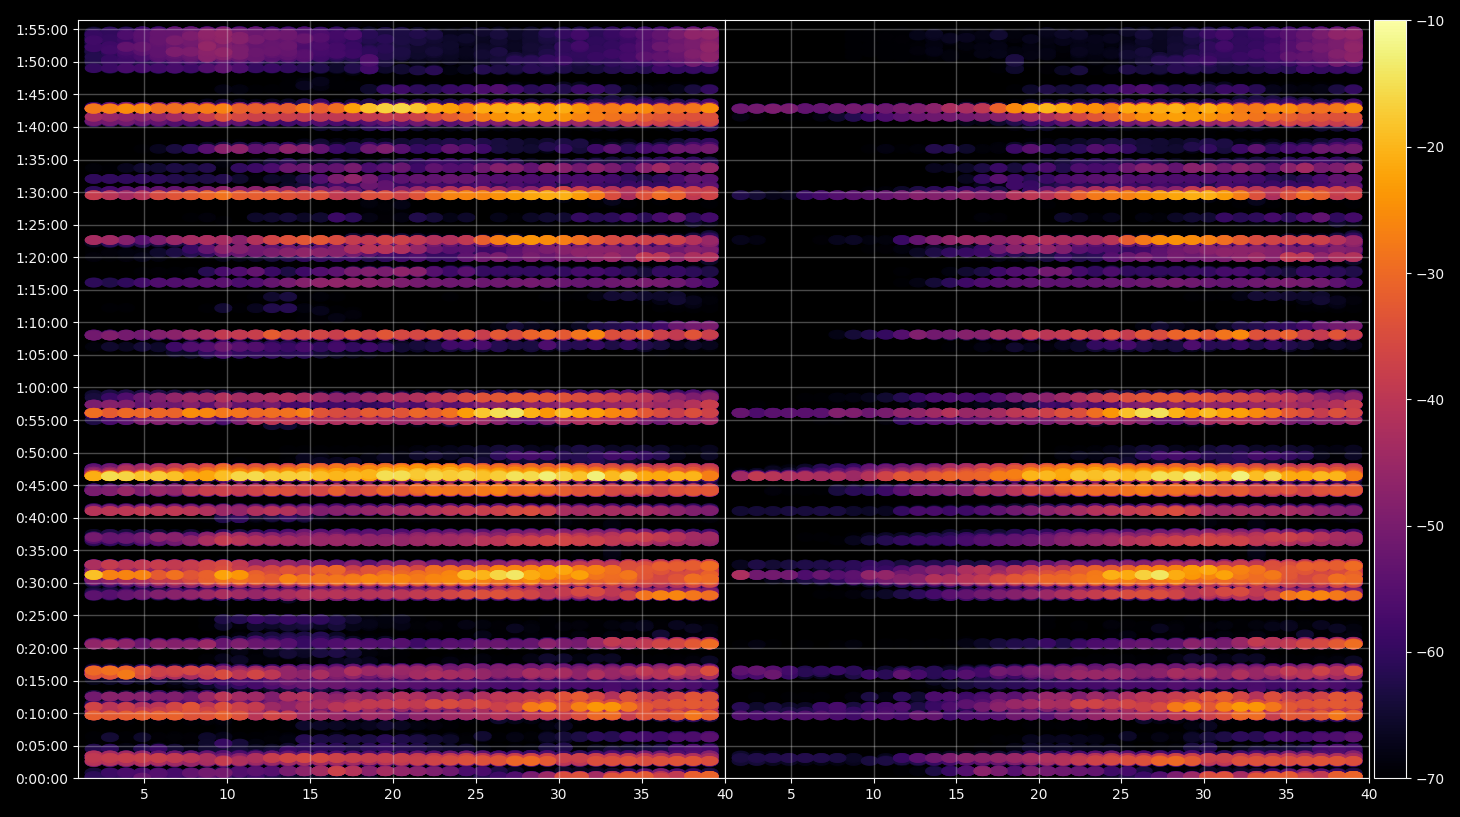Select the 1:00:00 time tick label
1460x817 pixels.
click(x=42, y=388)
